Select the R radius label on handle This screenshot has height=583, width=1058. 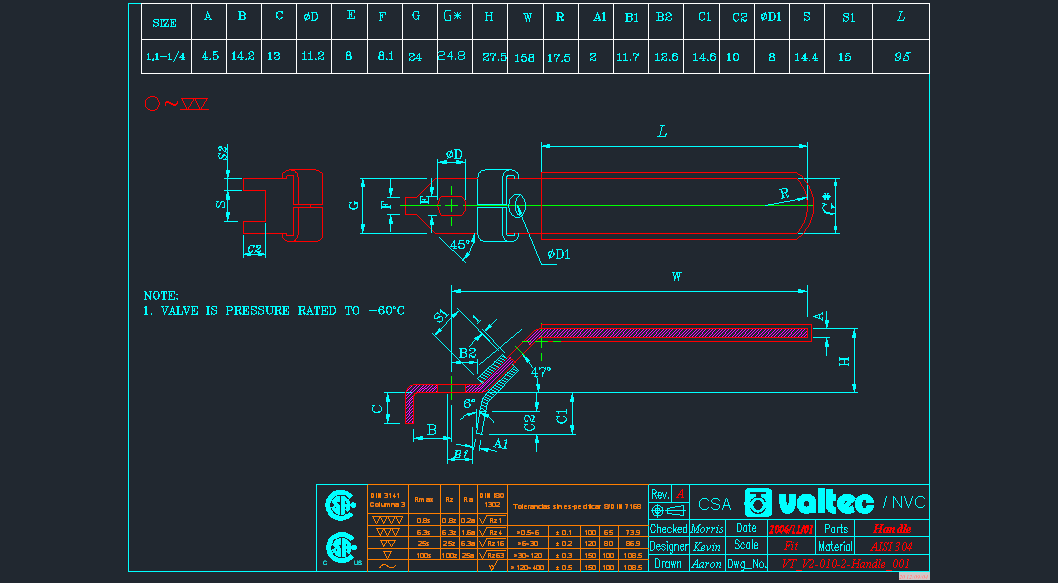783,191
